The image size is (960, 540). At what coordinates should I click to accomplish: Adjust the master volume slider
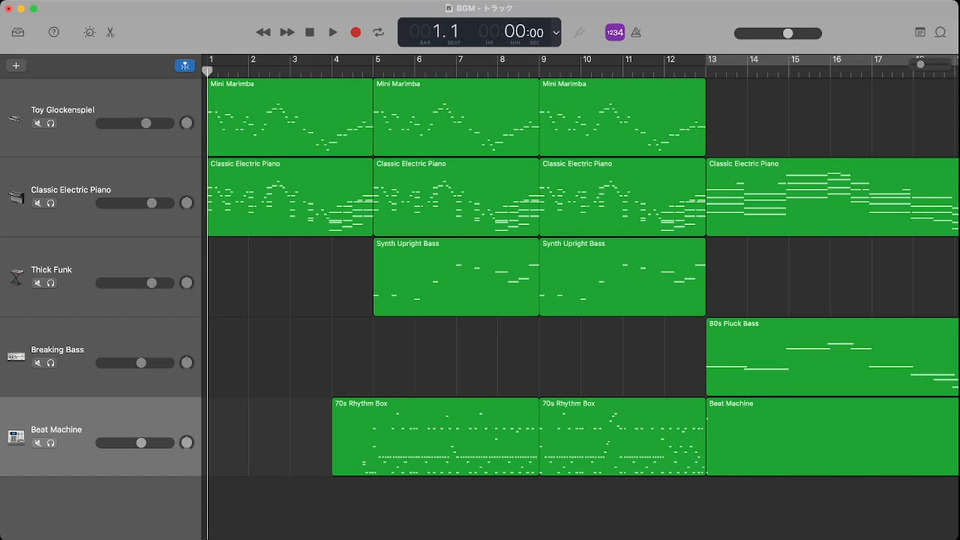(778, 33)
